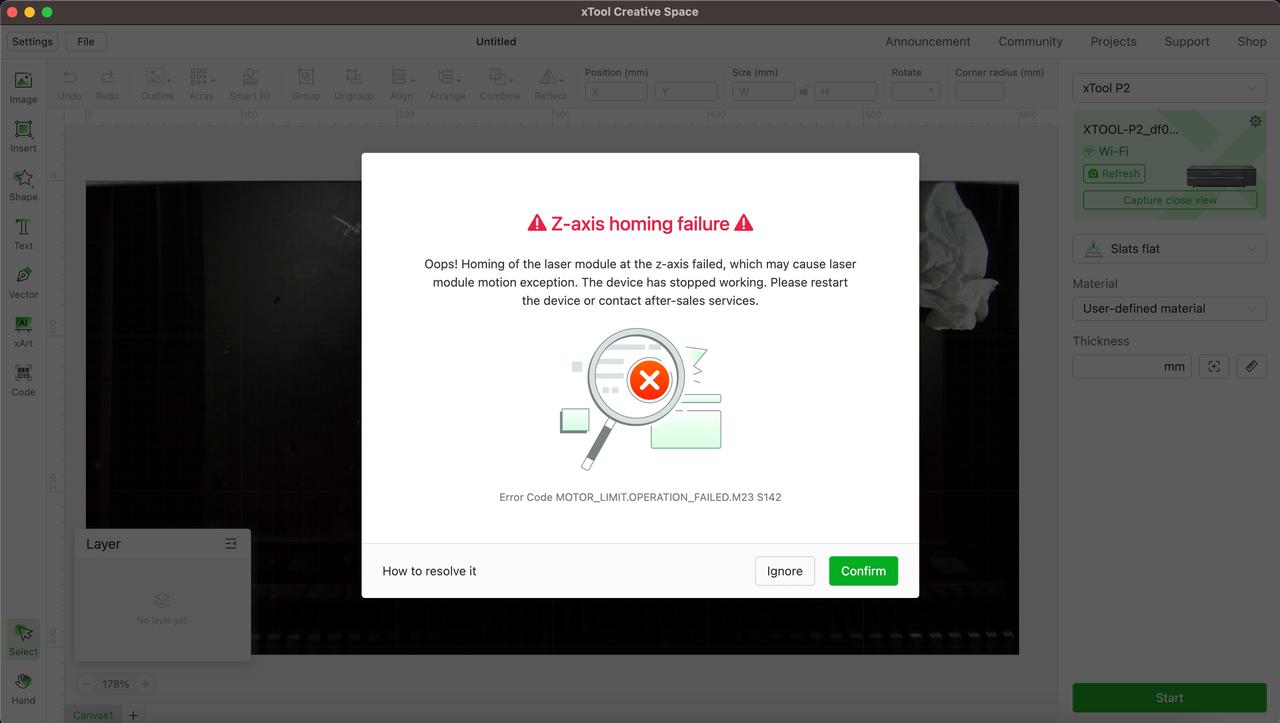Image resolution: width=1280 pixels, height=723 pixels.
Task: Expand User-defined material dropdown
Action: [x=1169, y=309]
